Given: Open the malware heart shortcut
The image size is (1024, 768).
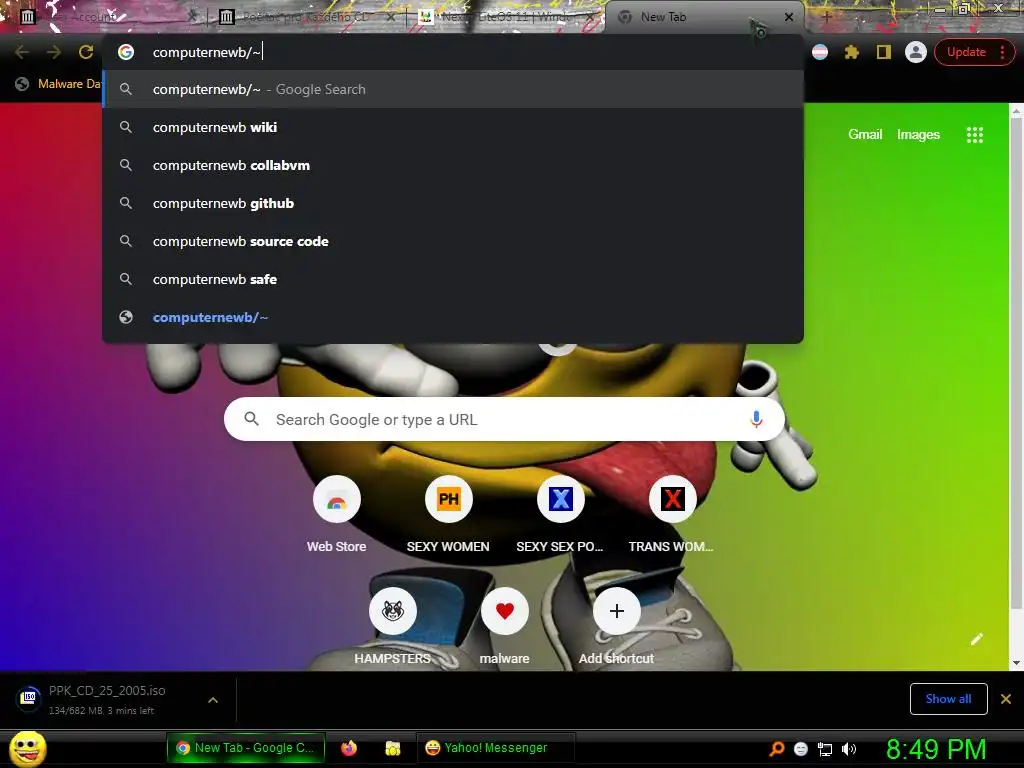Looking at the screenshot, I should tap(505, 611).
